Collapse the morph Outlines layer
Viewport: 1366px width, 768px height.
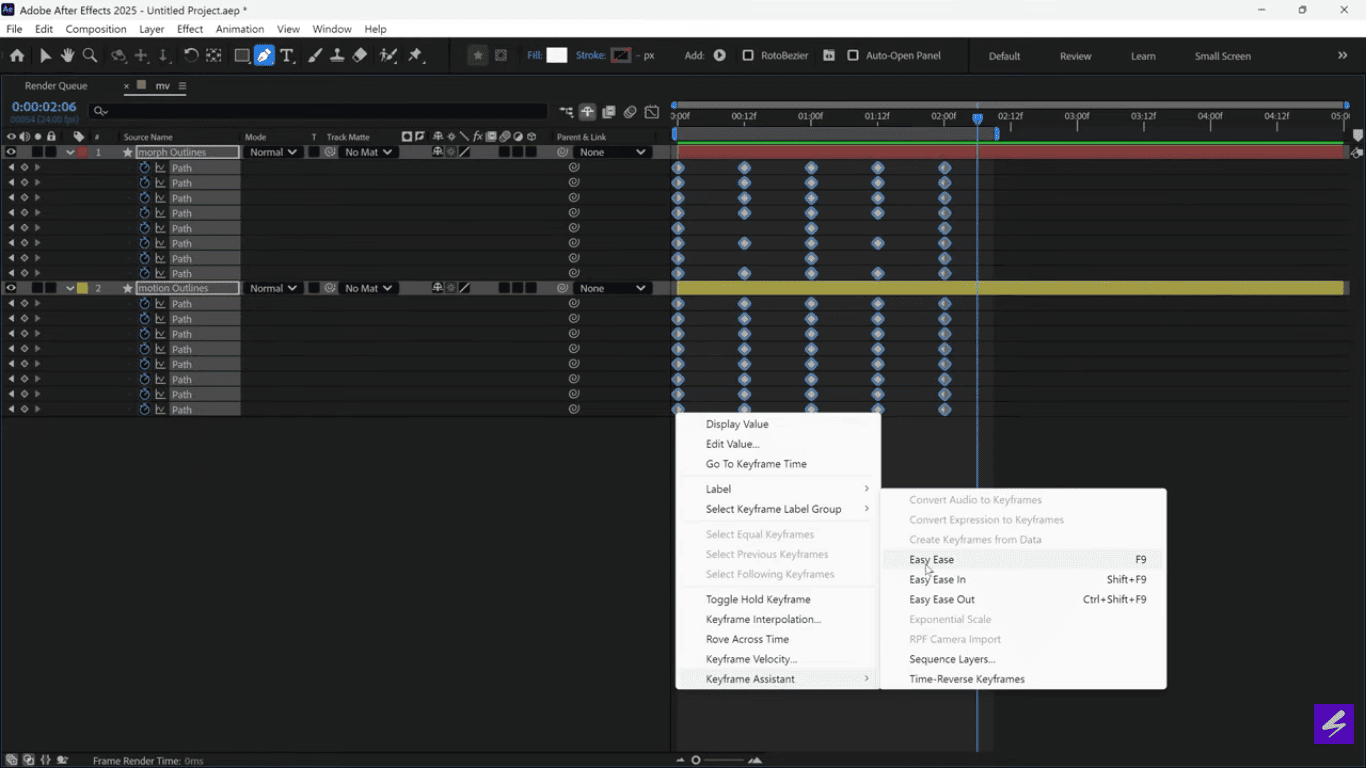point(70,152)
